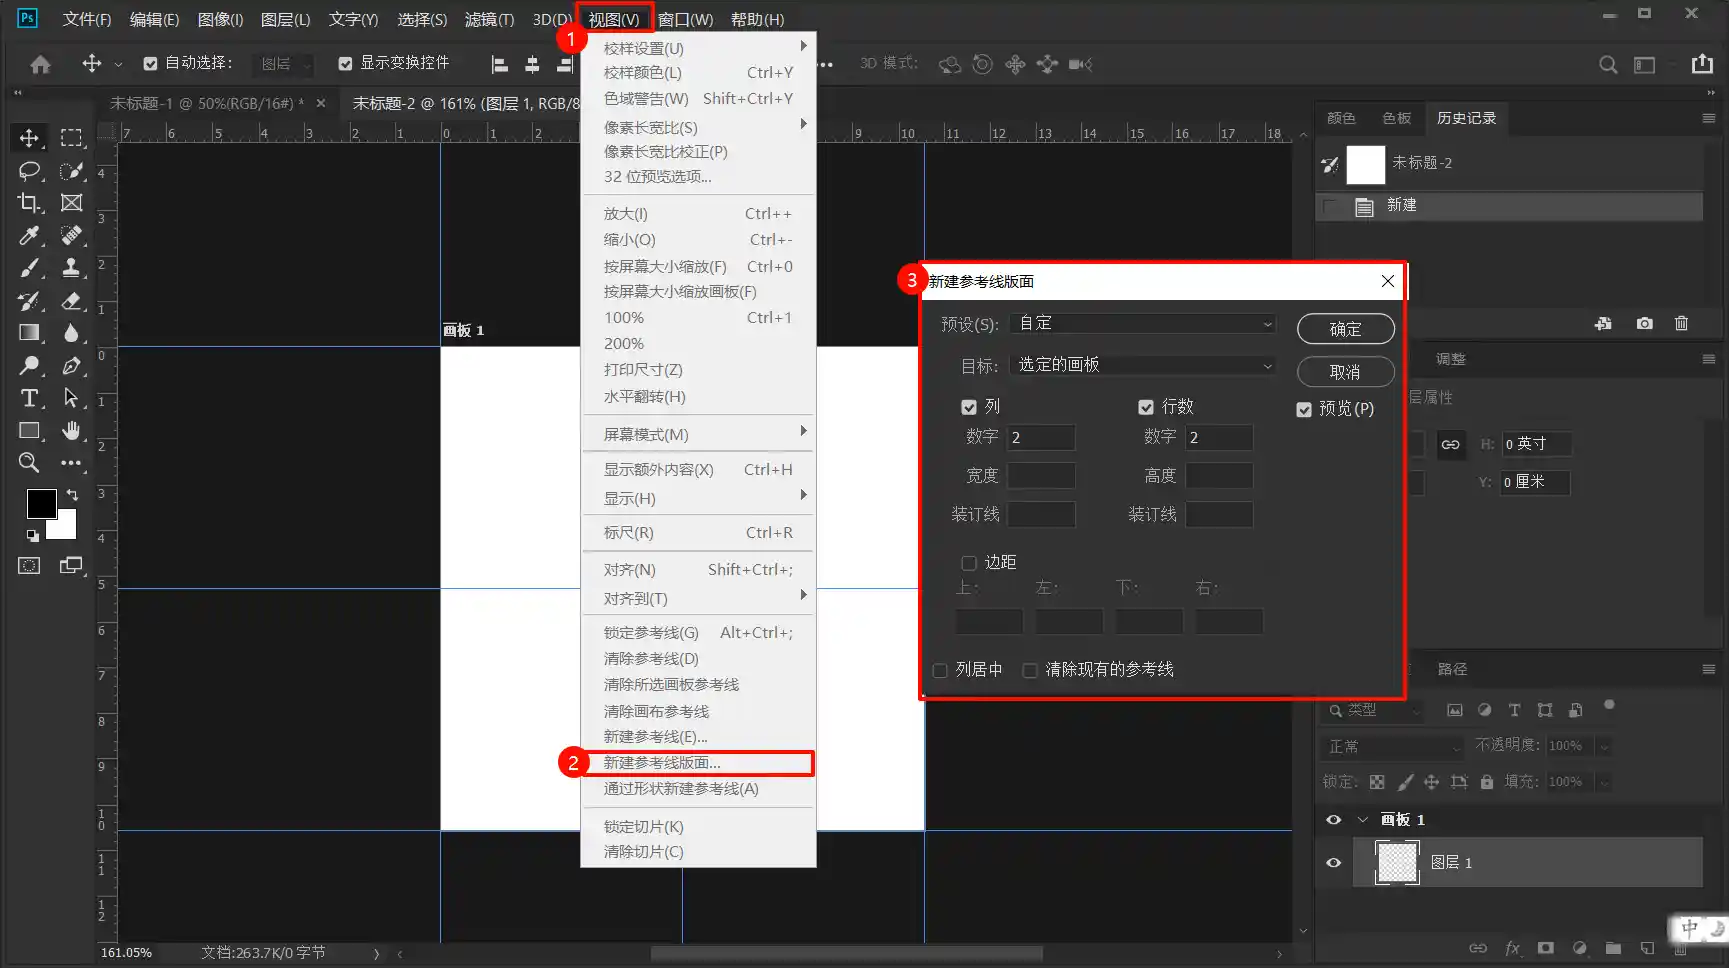
Task: Select the Quick Selection tool
Action: (x=71, y=171)
